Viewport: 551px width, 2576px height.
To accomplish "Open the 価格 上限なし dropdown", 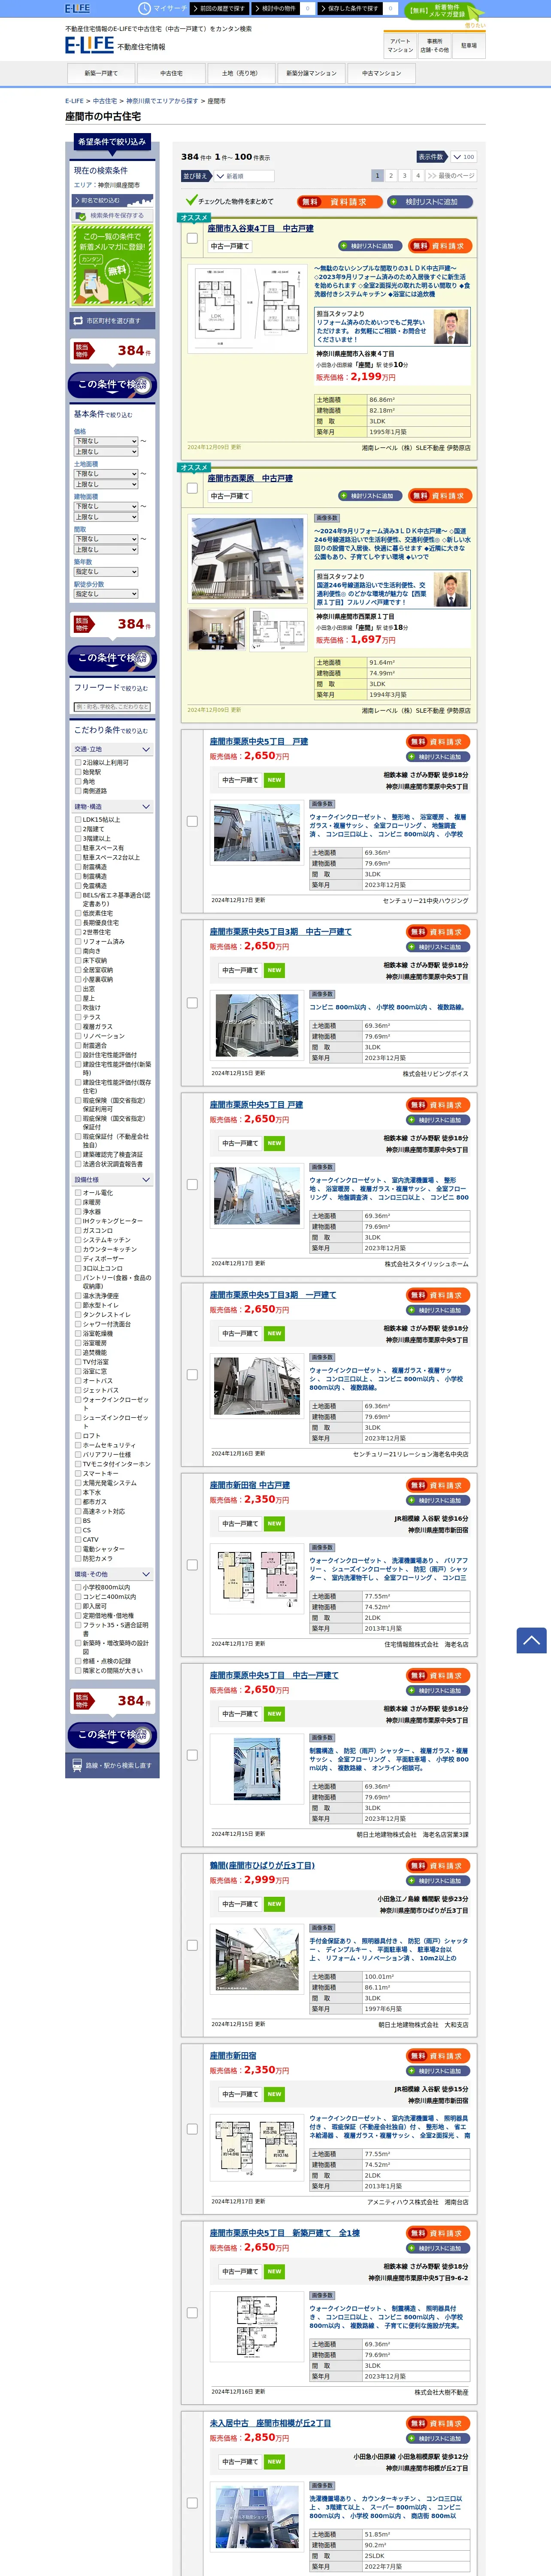I will click(x=105, y=452).
